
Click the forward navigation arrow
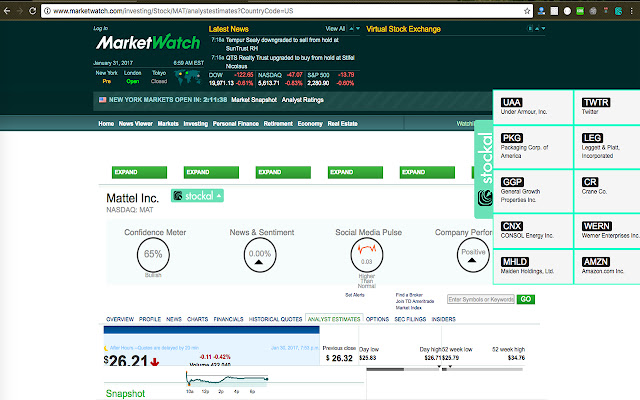pos(19,11)
